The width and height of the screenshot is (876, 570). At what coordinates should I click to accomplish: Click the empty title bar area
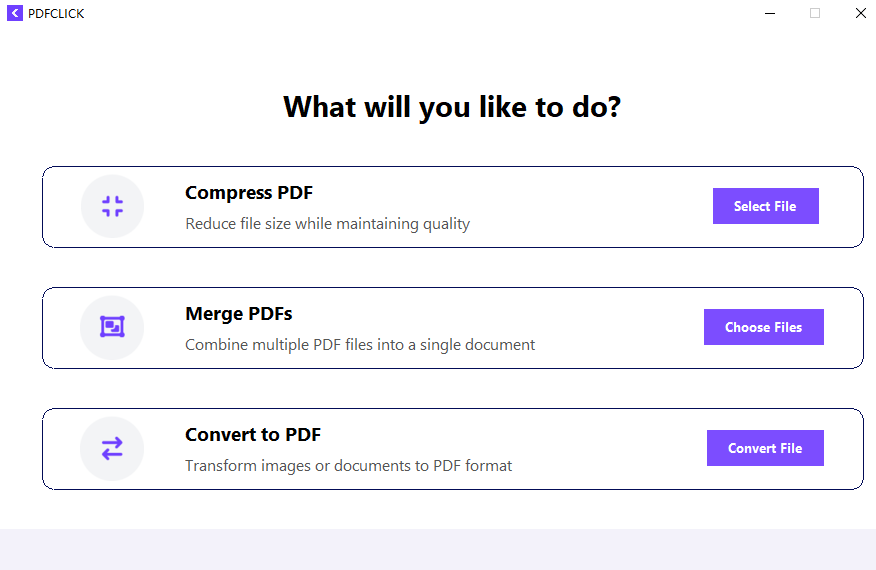pyautogui.click(x=400, y=14)
